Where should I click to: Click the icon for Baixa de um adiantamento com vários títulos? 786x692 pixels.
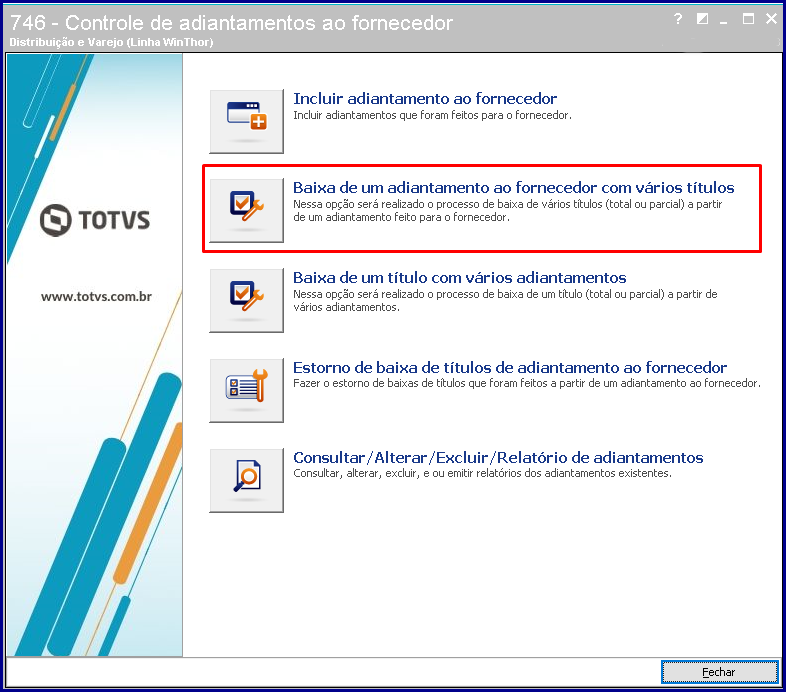tap(246, 211)
